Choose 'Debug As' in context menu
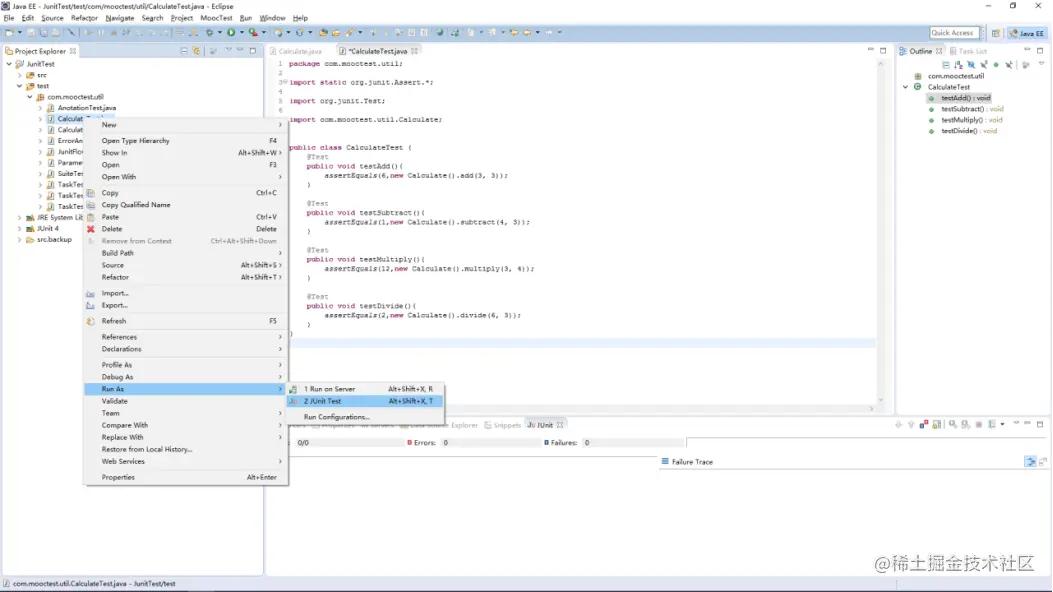The height and width of the screenshot is (592, 1053). click(186, 377)
